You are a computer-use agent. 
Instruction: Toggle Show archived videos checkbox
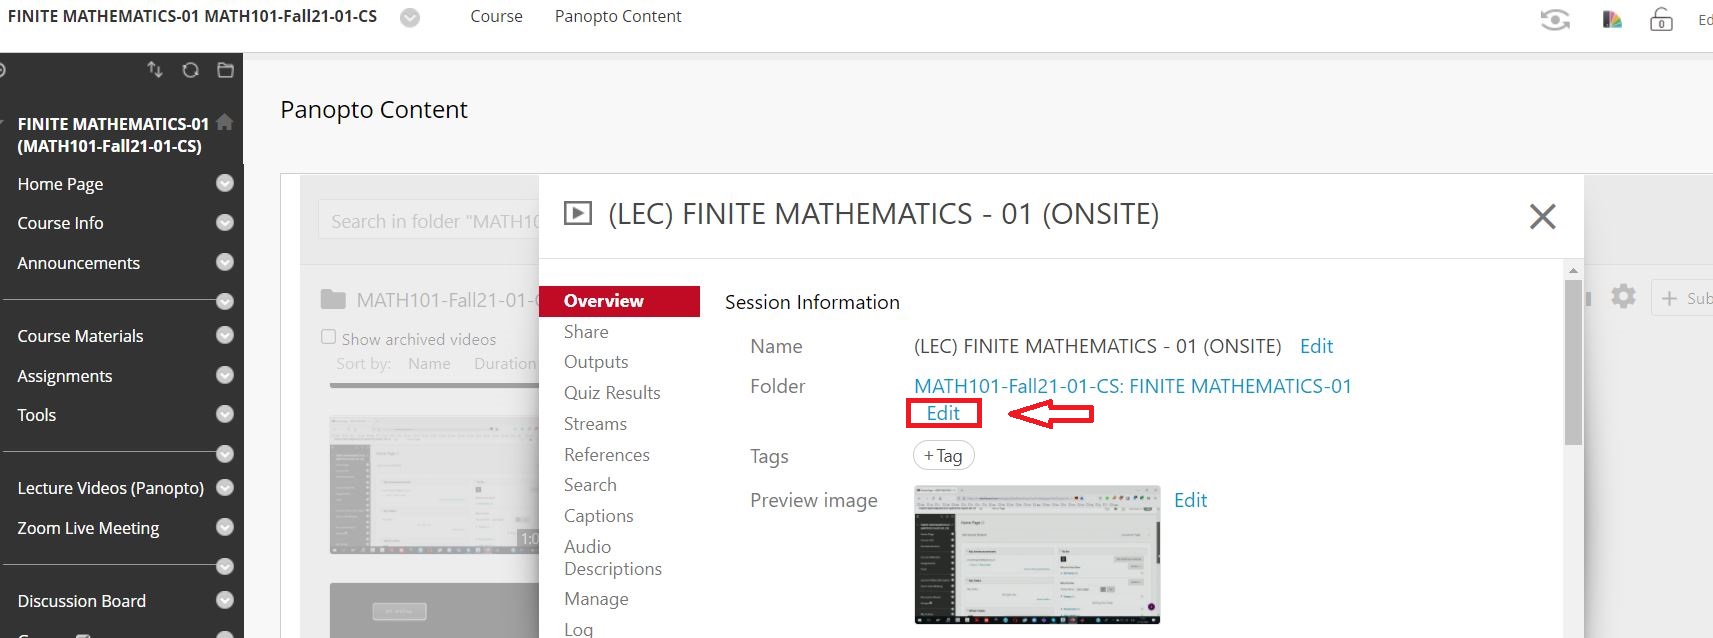tap(328, 337)
